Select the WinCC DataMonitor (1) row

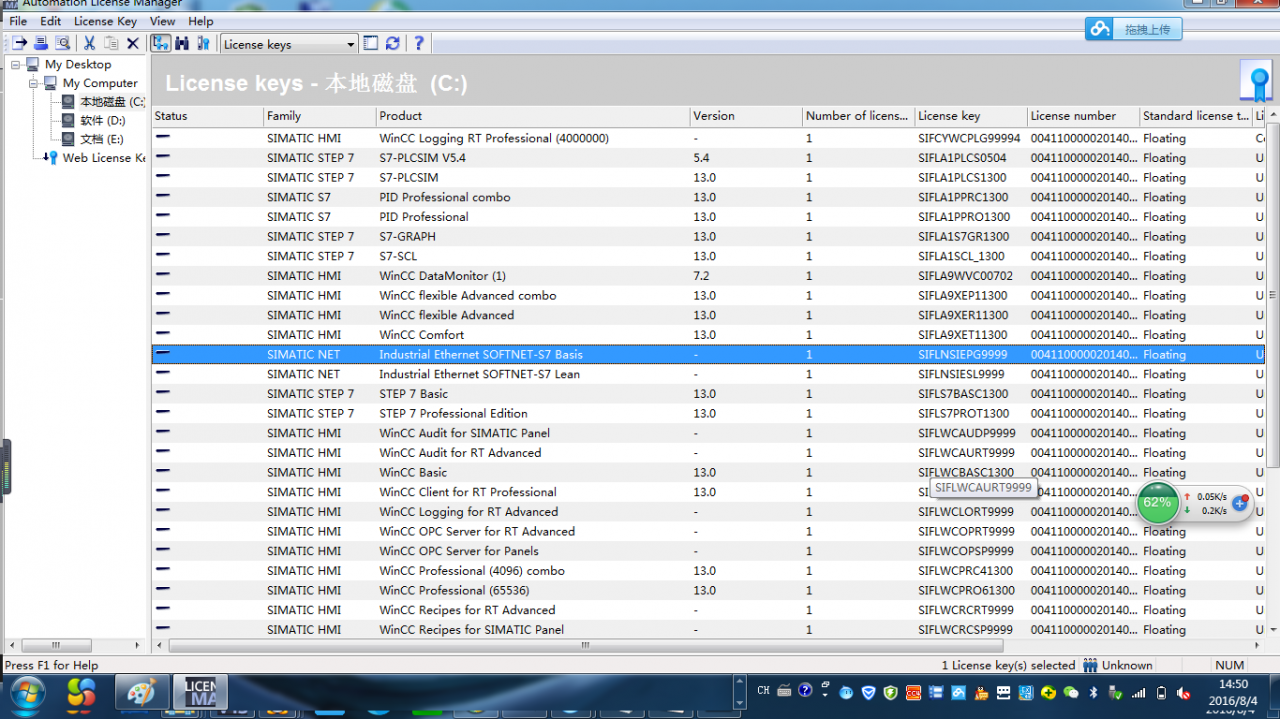click(x=710, y=276)
